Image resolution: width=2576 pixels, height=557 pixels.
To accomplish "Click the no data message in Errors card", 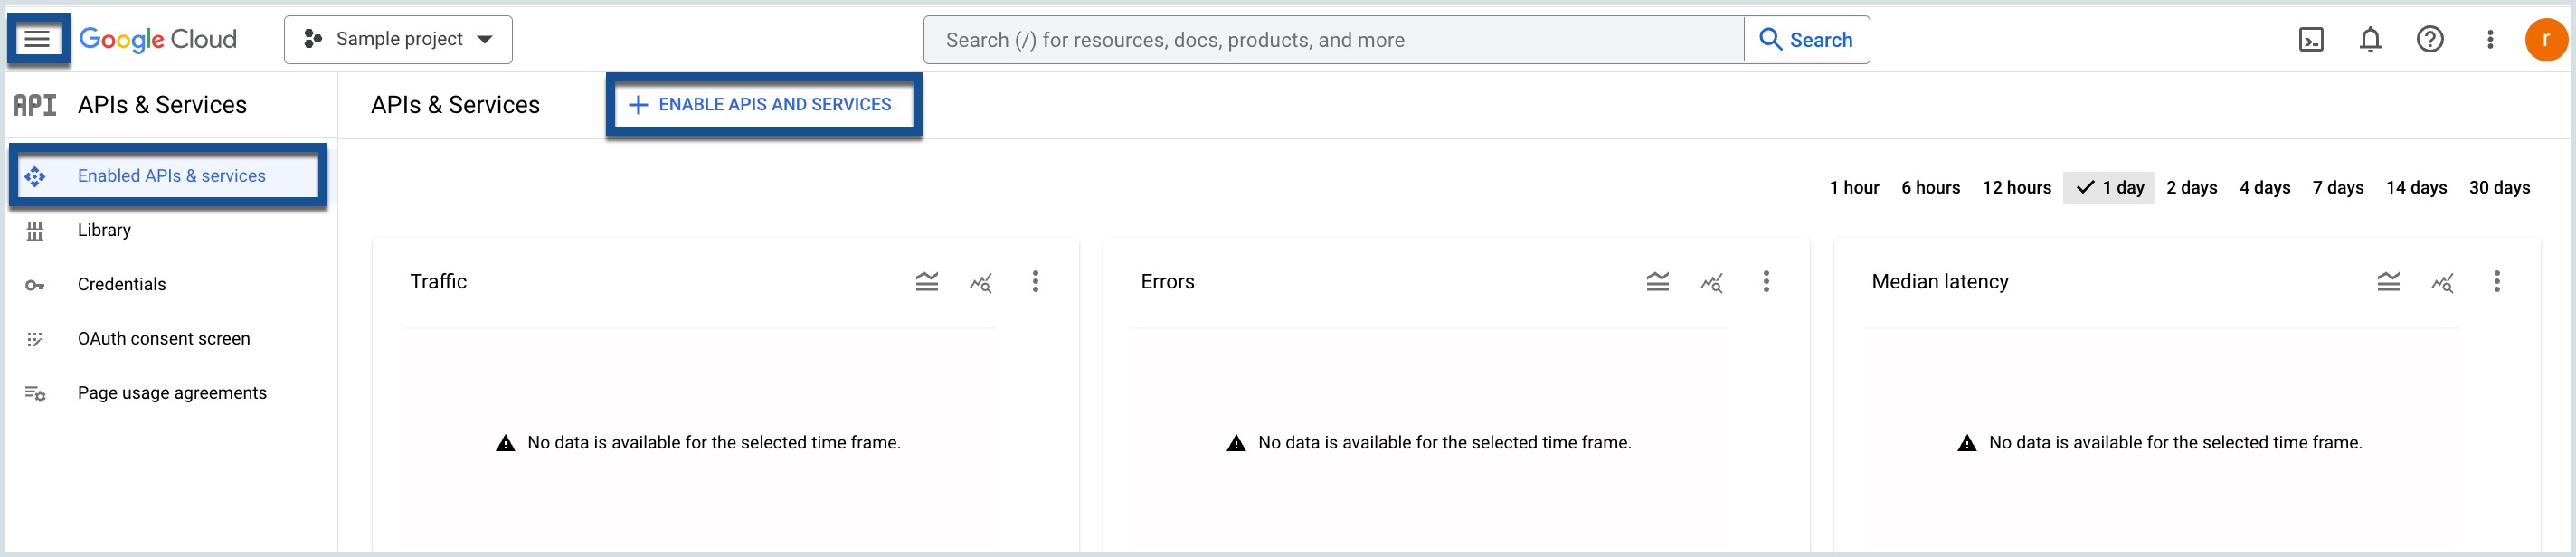I will [1428, 443].
